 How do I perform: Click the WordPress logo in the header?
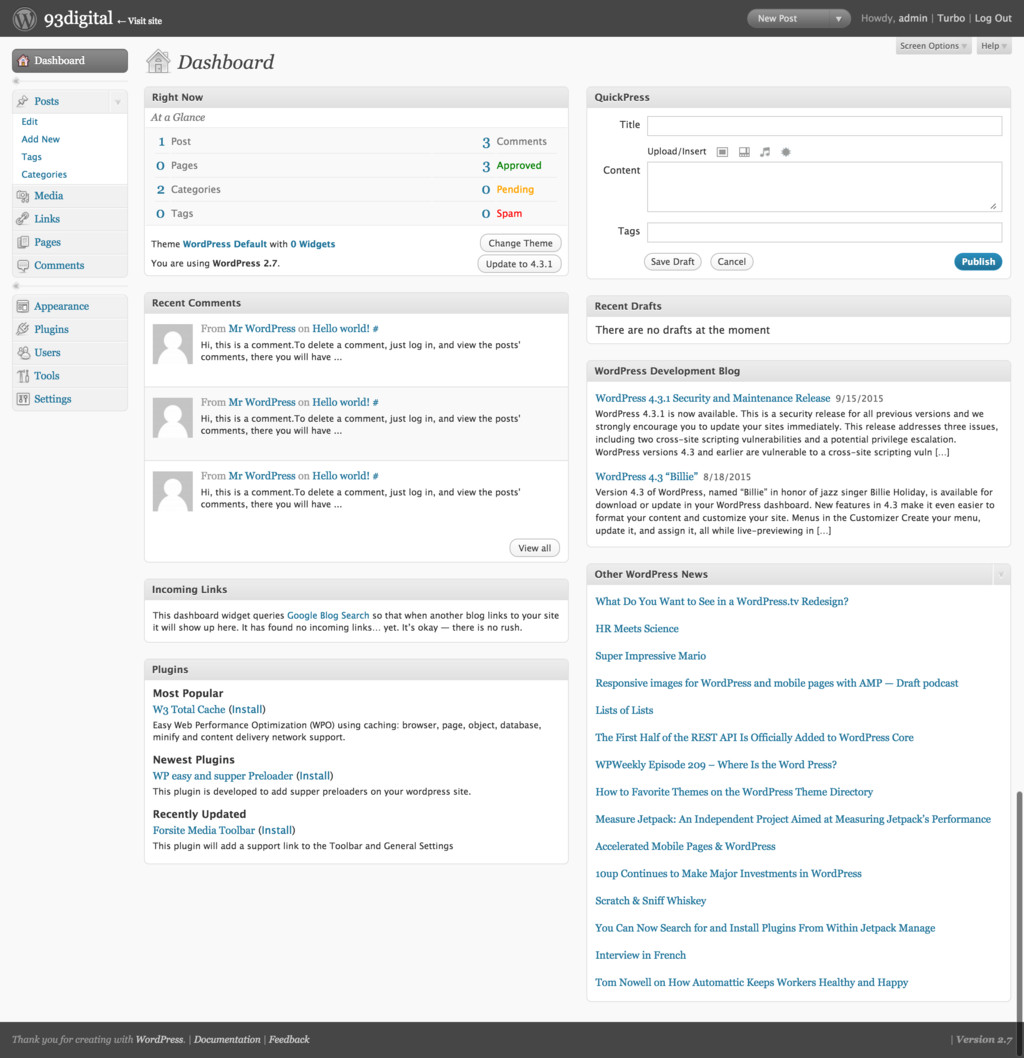click(x=25, y=18)
